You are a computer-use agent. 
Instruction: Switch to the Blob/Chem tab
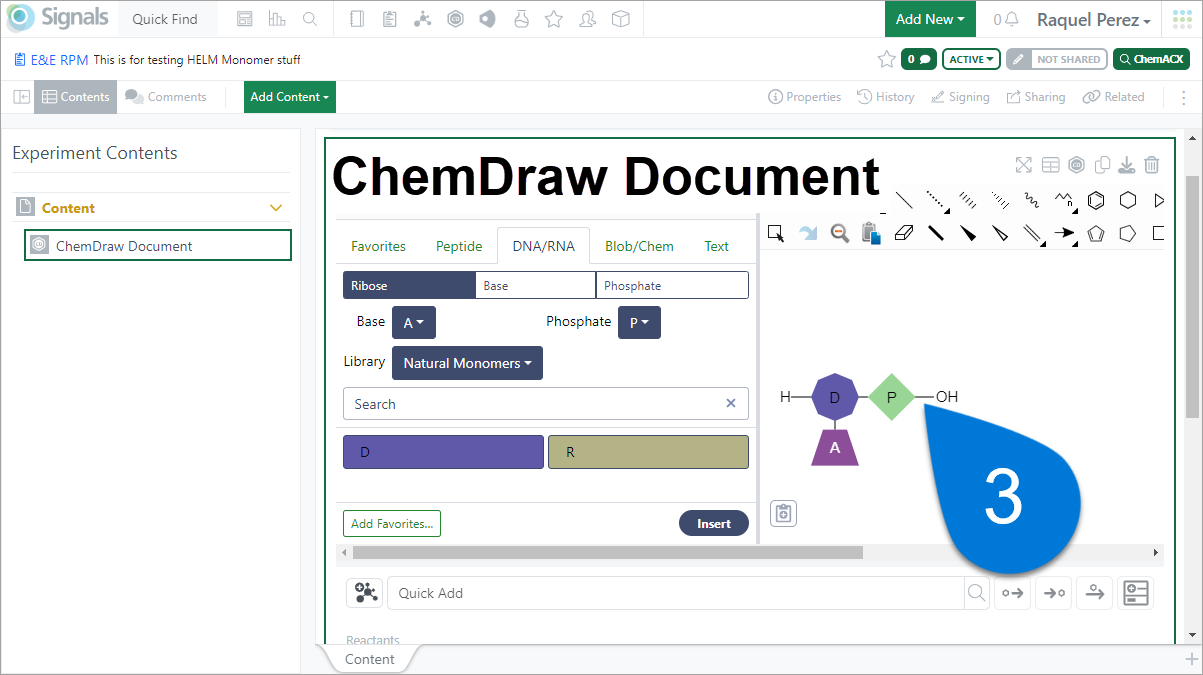pyautogui.click(x=639, y=246)
